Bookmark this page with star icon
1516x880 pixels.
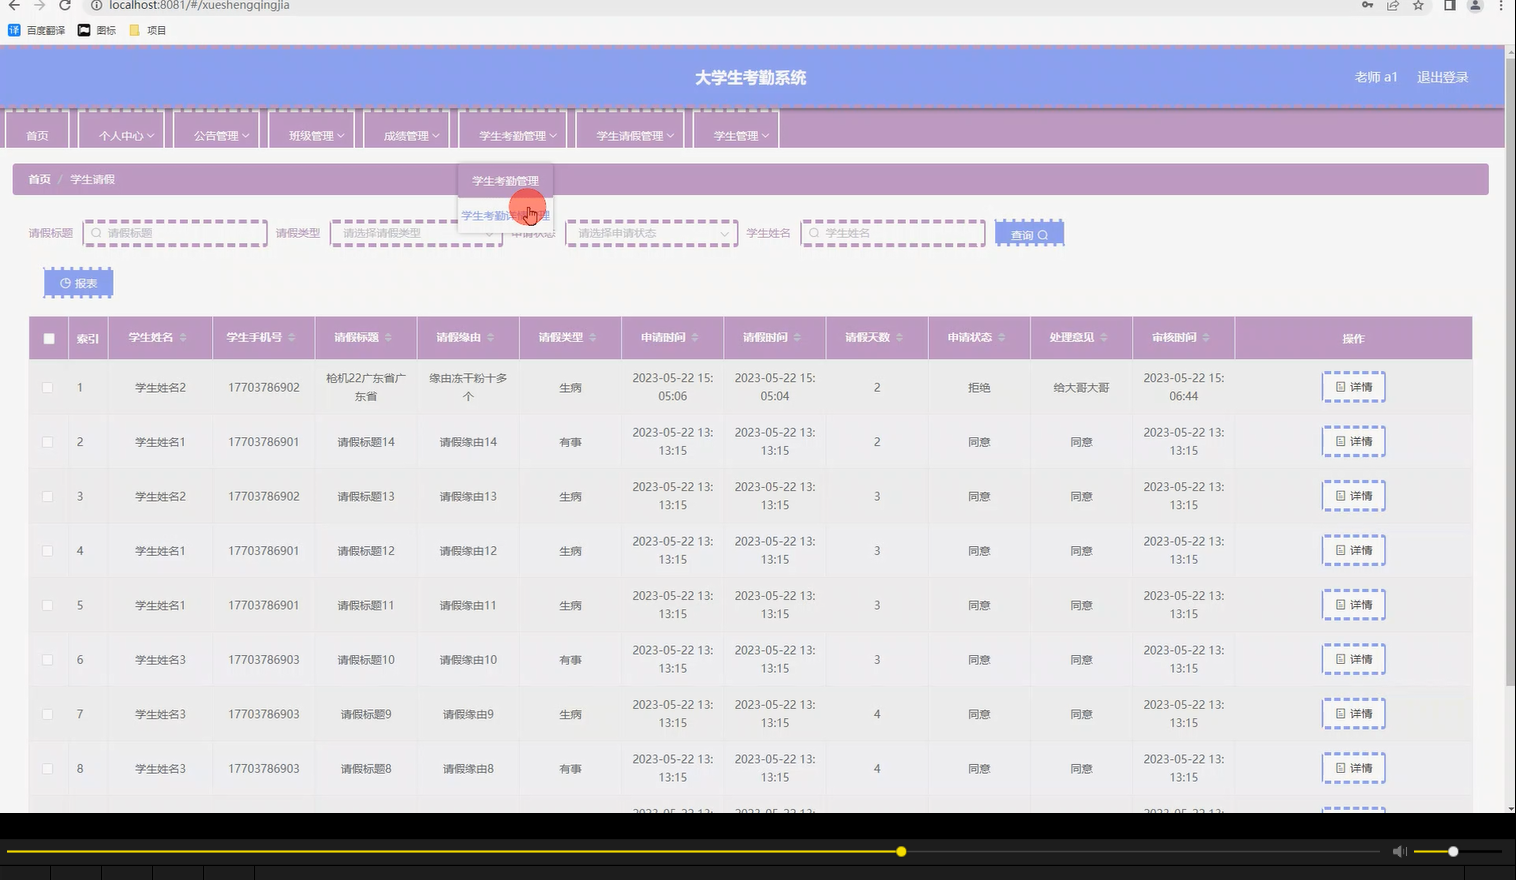click(1418, 5)
